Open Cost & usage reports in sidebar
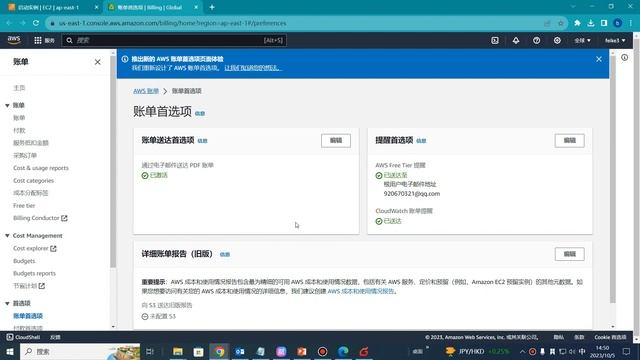The image size is (640, 360). [x=41, y=168]
